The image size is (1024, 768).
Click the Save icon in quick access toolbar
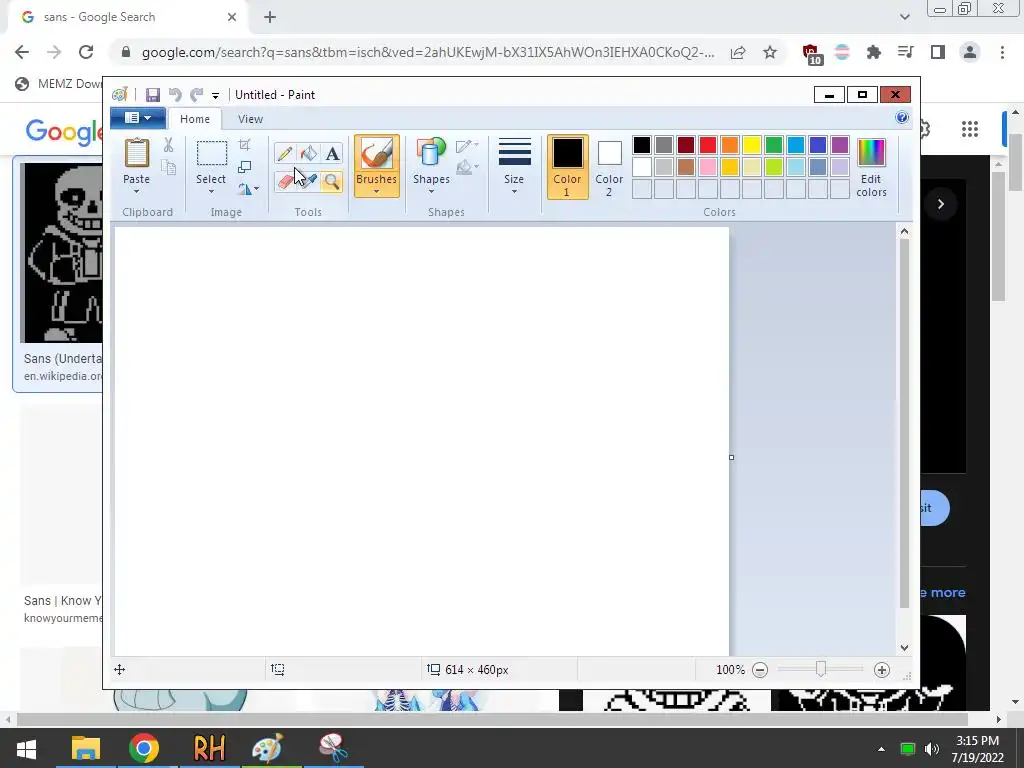click(153, 95)
